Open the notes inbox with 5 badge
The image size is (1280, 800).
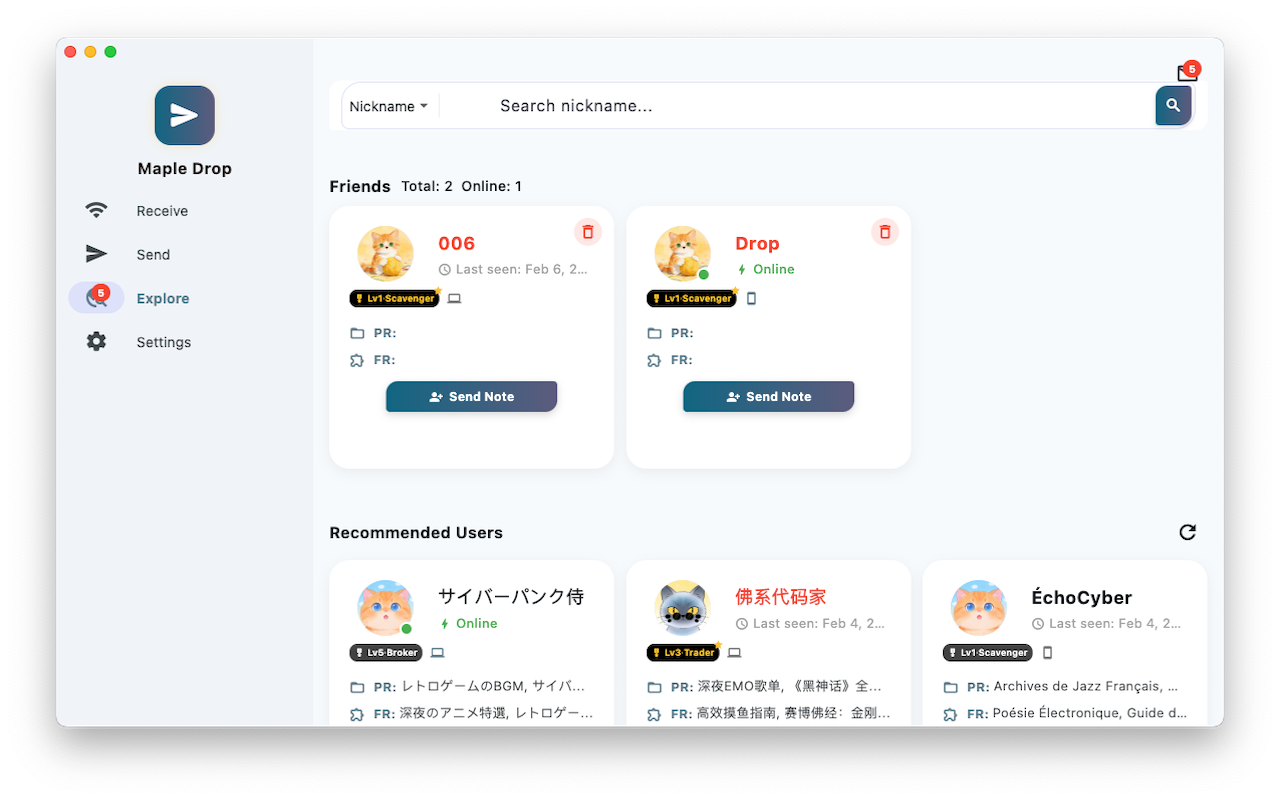click(x=1187, y=72)
